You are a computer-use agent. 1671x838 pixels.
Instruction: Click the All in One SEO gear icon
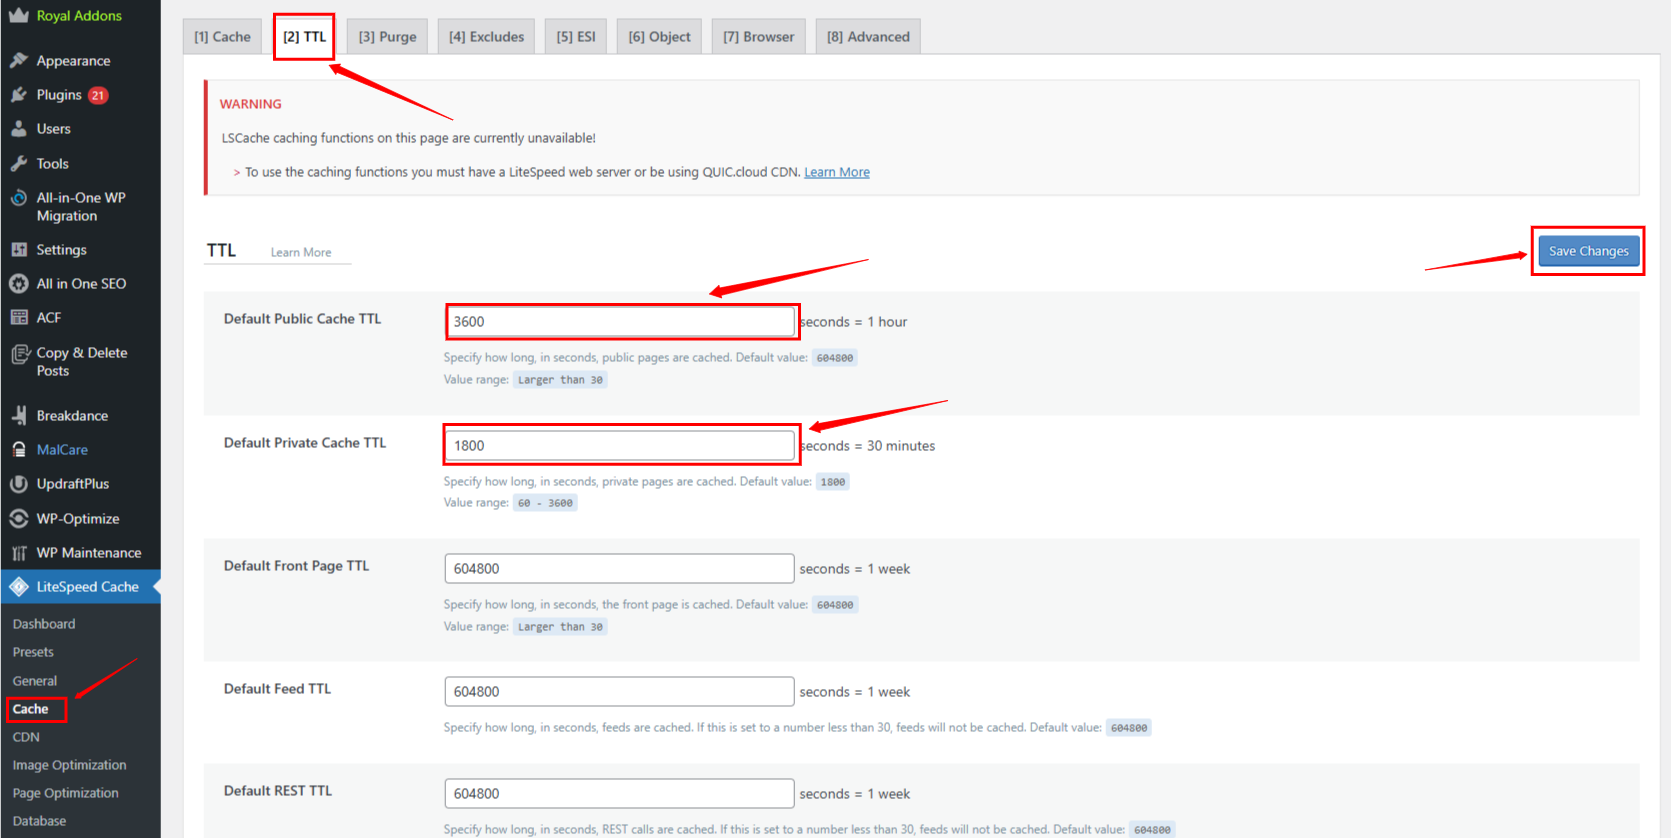(x=18, y=284)
